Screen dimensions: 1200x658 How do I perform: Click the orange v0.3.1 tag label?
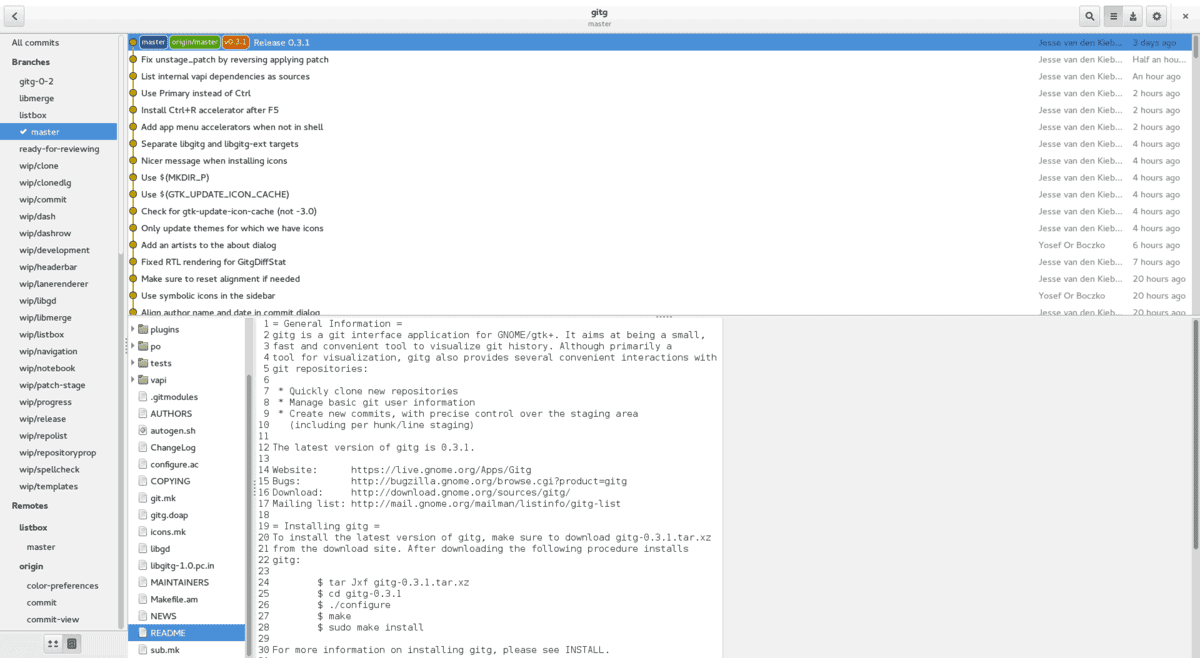click(x=236, y=43)
